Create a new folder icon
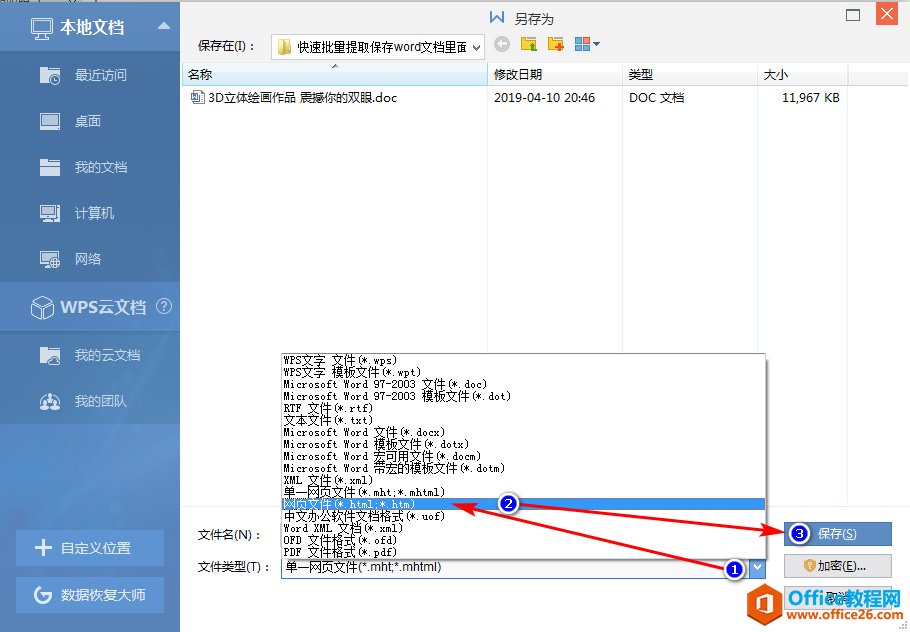 pos(555,44)
